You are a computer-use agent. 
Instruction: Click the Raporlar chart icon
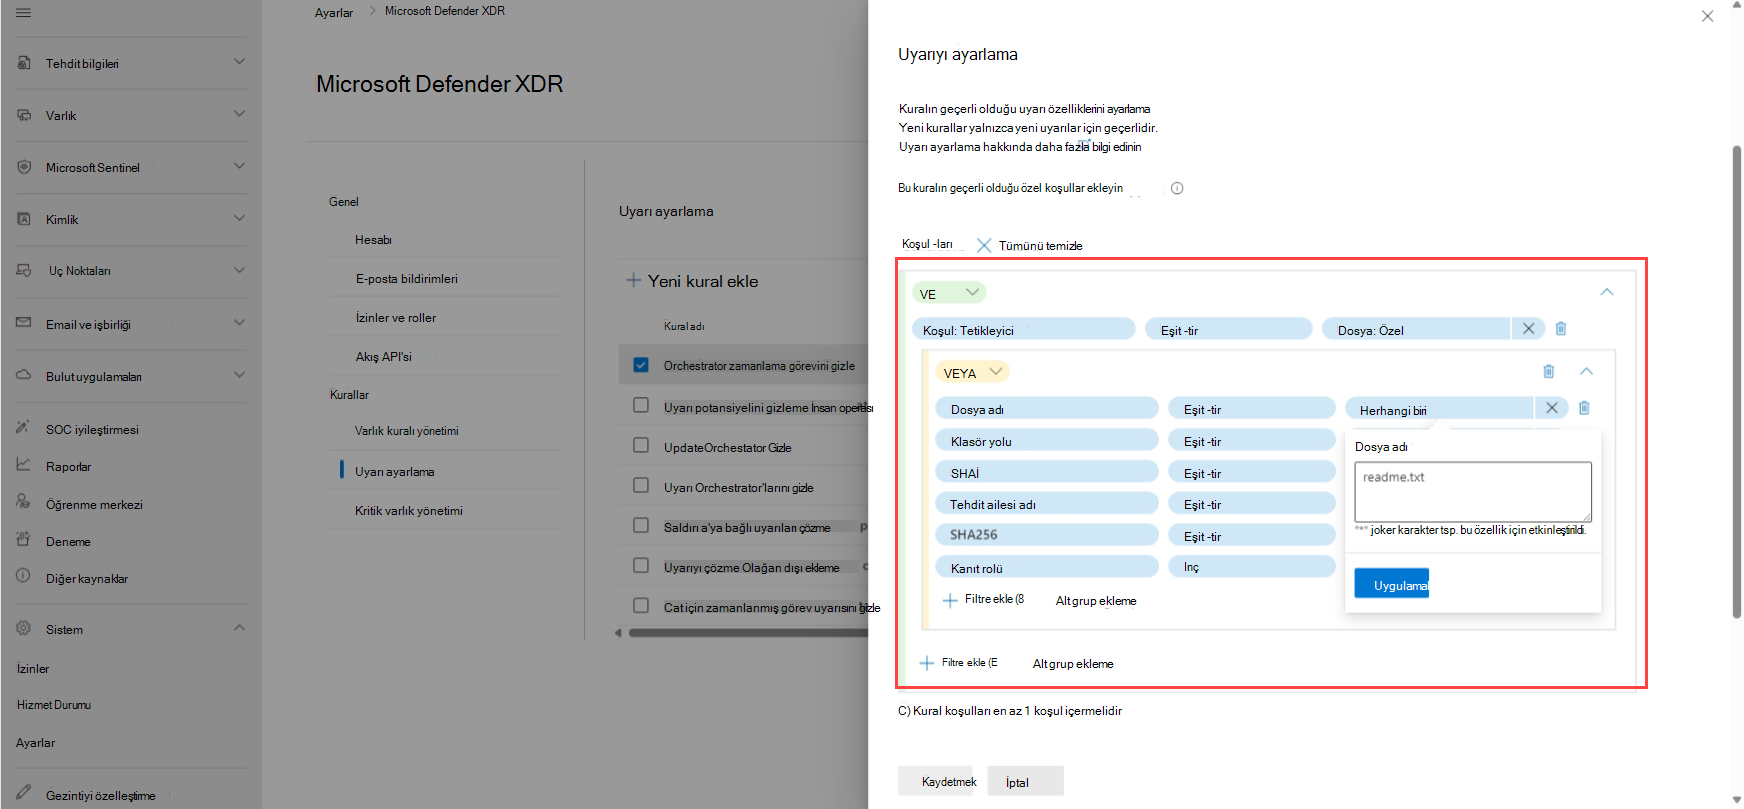coord(23,465)
